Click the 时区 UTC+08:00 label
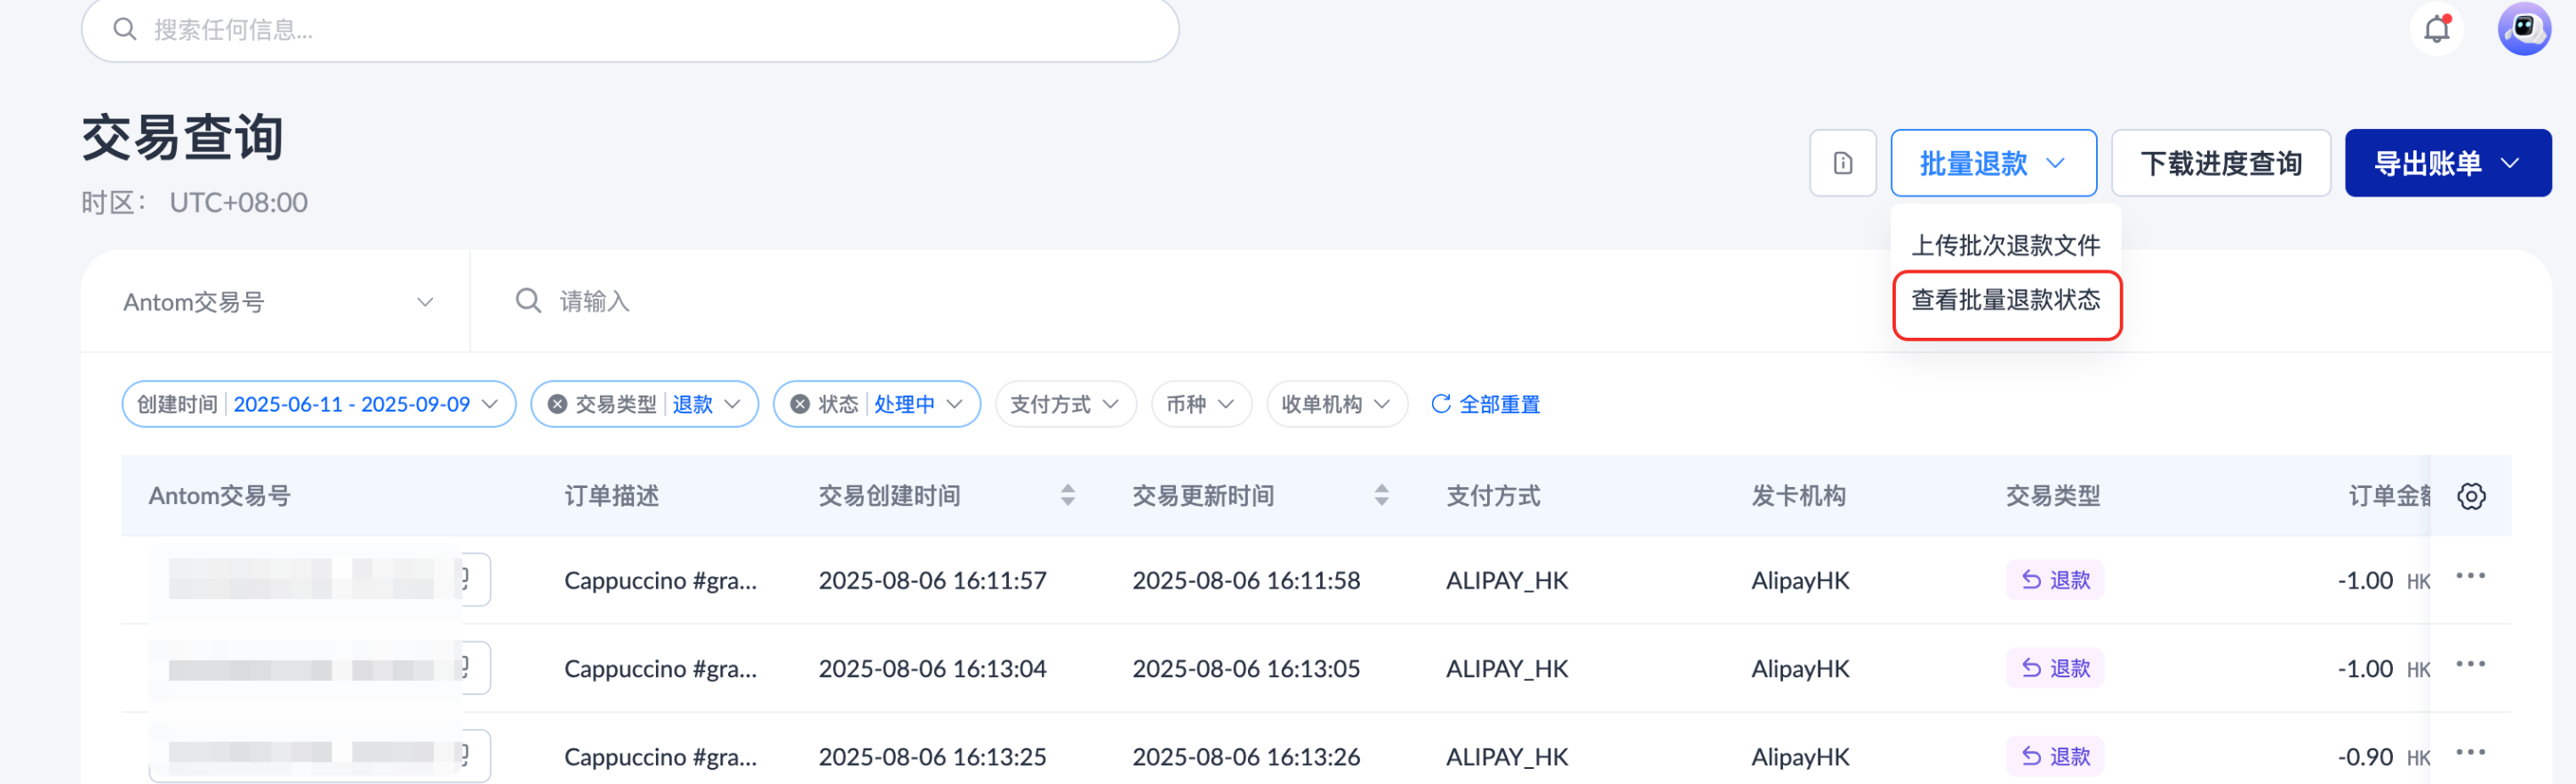Screen dimensions: 2576x784 (x=194, y=202)
